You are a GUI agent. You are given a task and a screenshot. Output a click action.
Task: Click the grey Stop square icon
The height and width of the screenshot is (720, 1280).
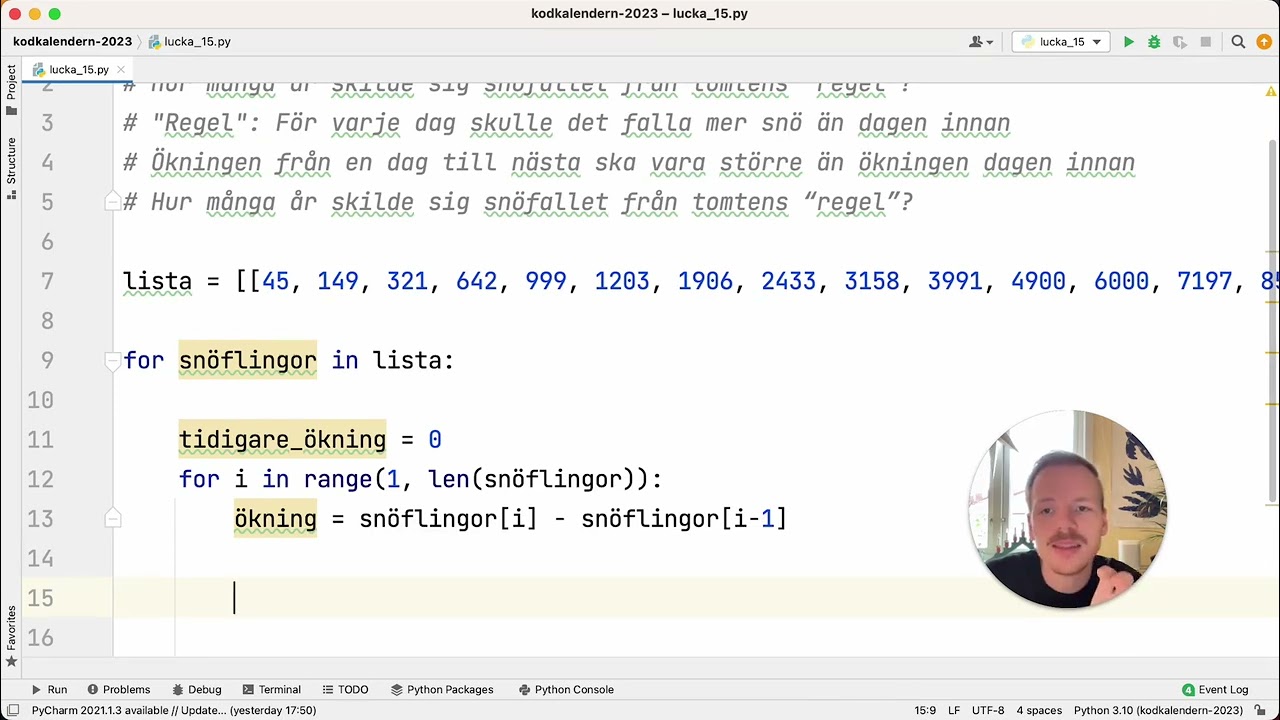pyautogui.click(x=1206, y=42)
